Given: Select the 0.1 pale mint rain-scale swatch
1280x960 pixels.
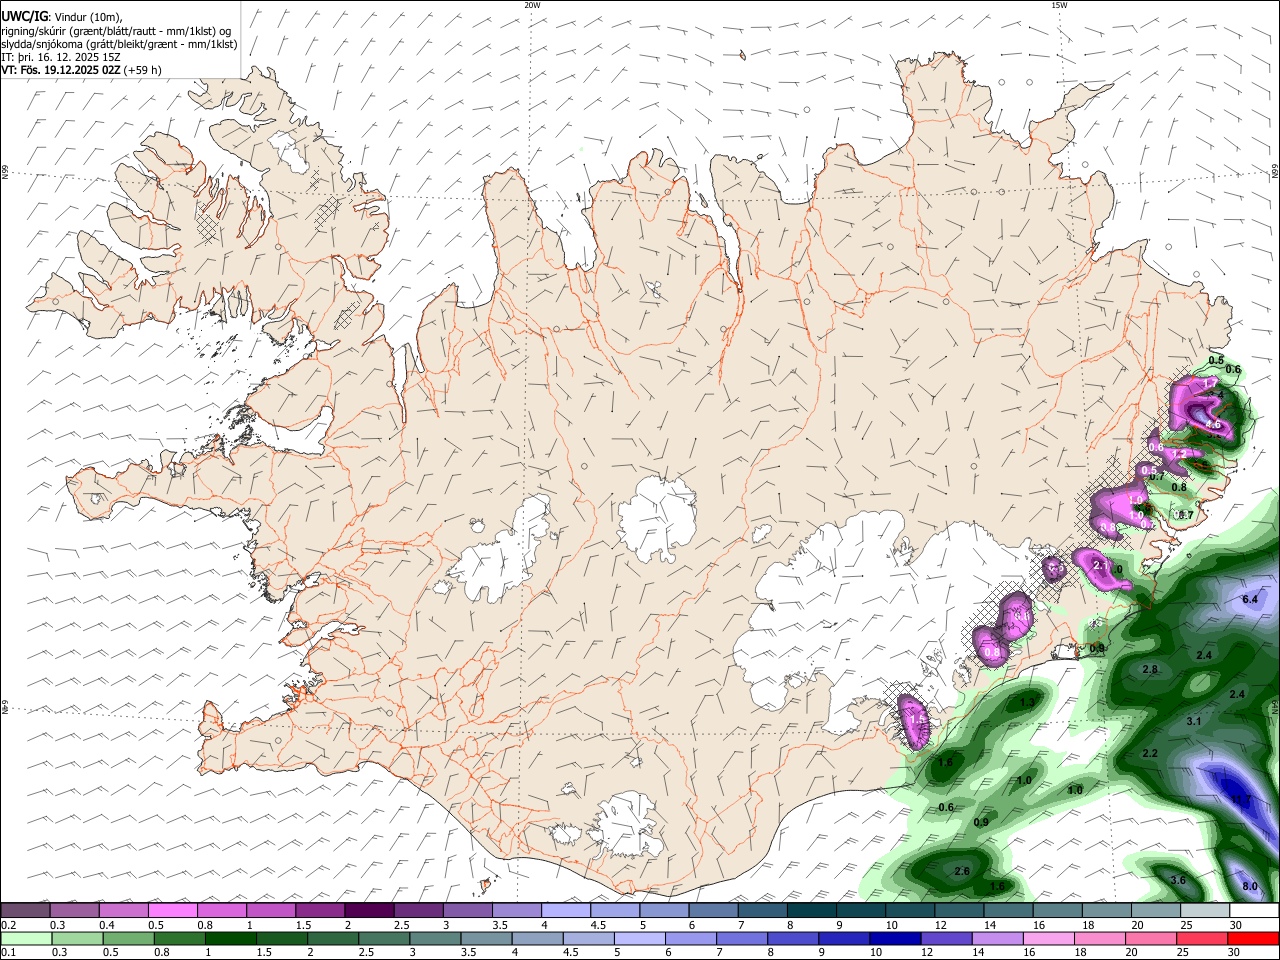Looking at the screenshot, I should [25, 938].
